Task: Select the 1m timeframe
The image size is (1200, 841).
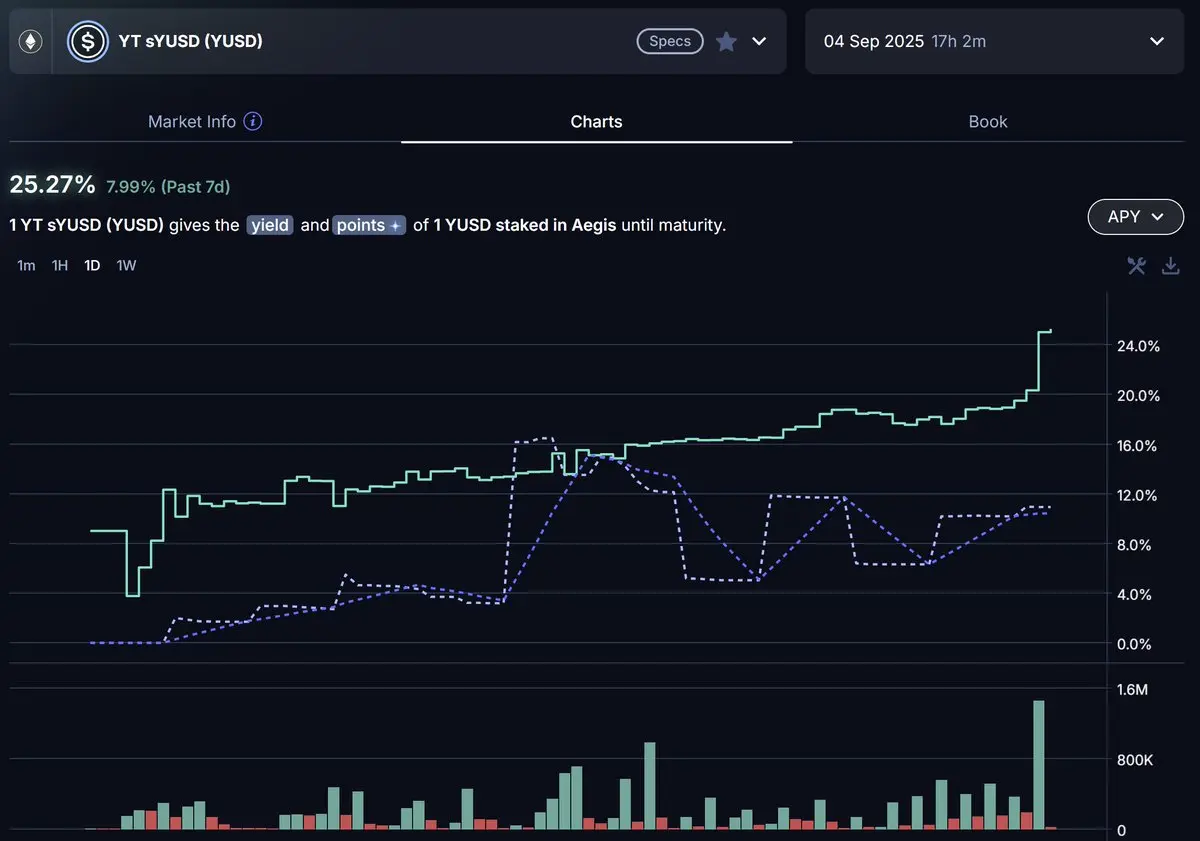Action: click(26, 266)
